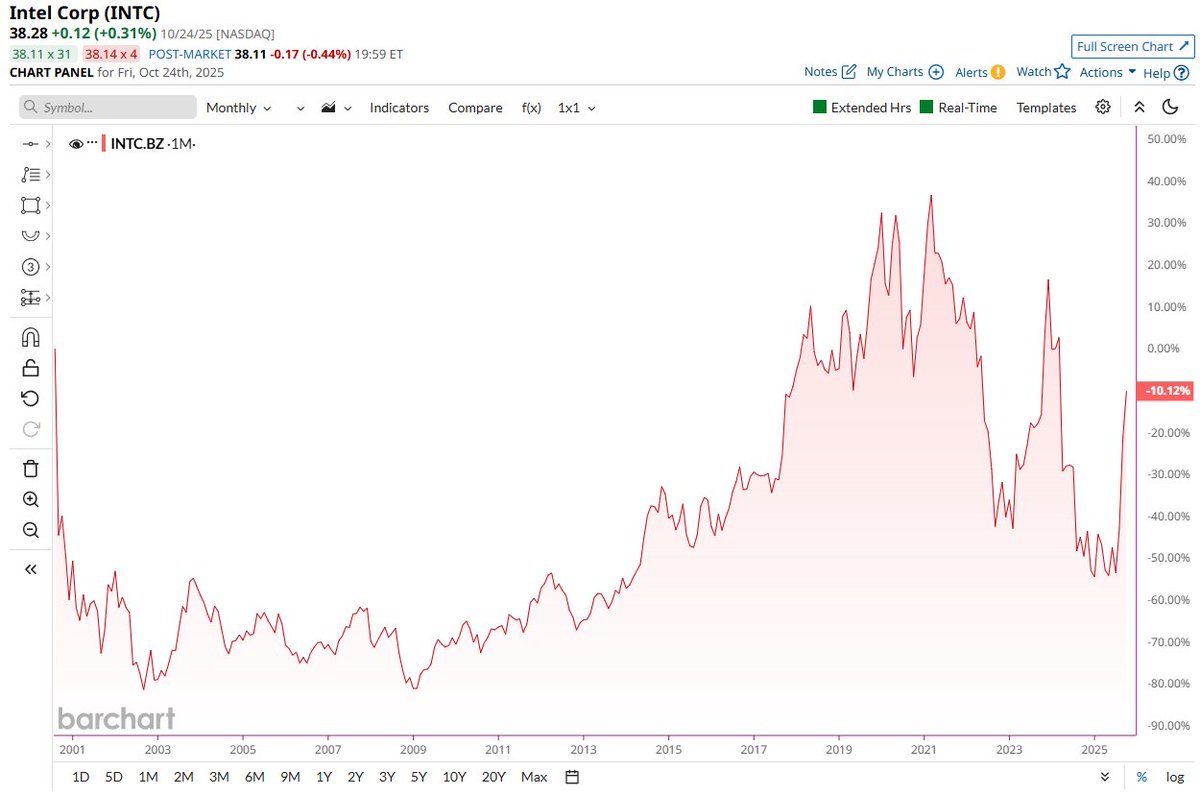Select the 1D time range

click(81, 777)
